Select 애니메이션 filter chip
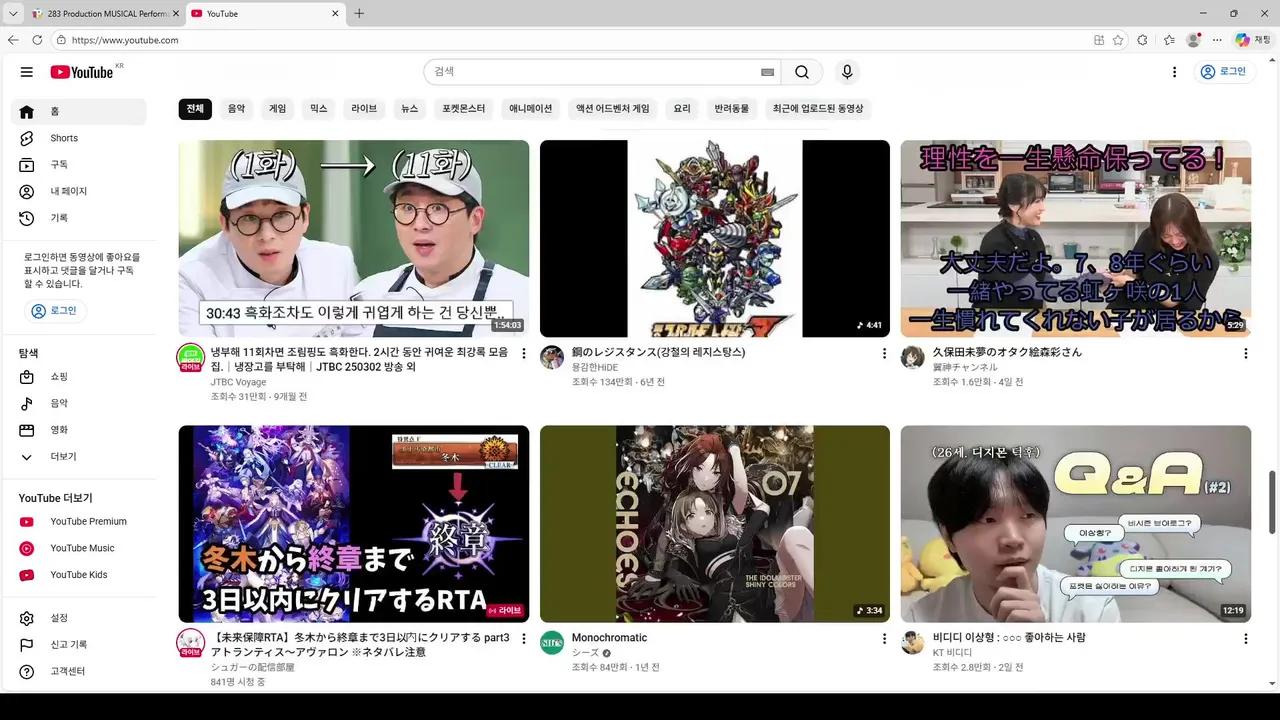 click(531, 108)
